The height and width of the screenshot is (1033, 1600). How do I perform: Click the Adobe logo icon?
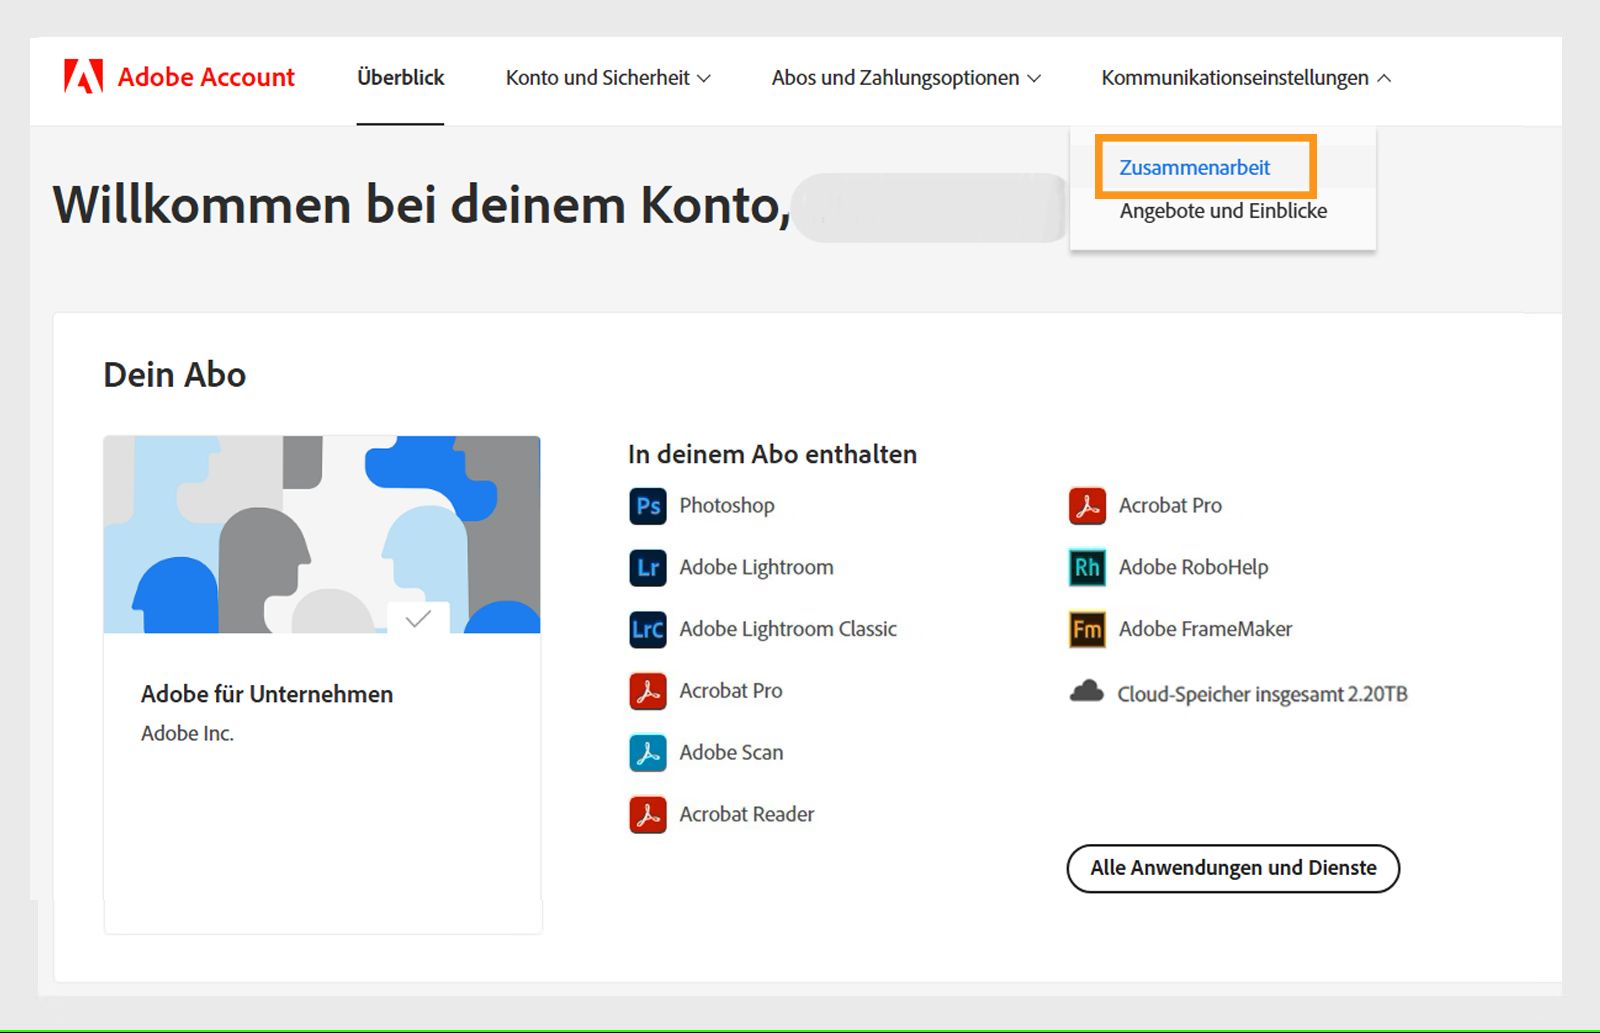(x=83, y=77)
